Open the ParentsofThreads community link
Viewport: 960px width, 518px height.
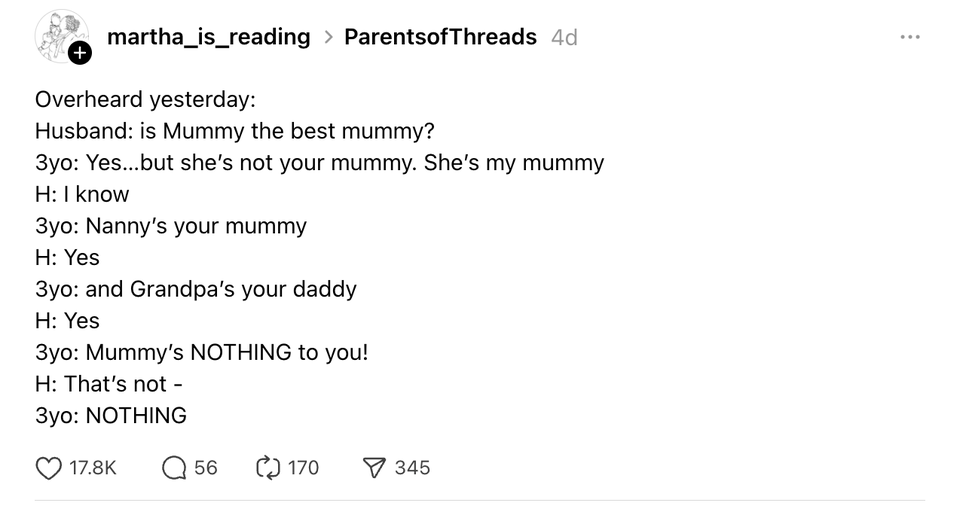440,37
